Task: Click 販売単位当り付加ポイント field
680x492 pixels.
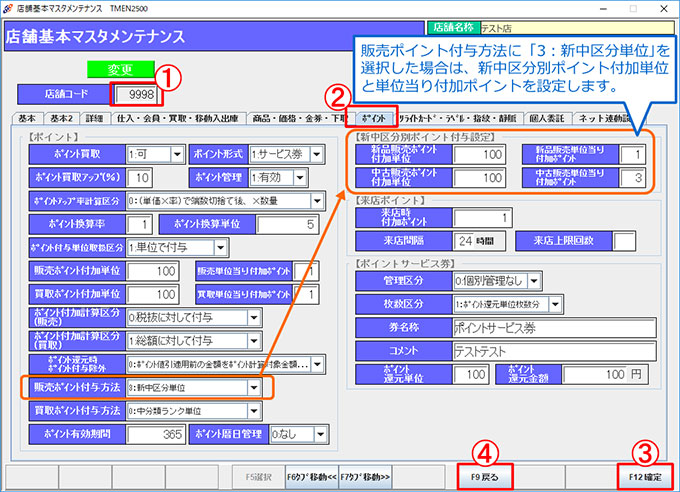Action: click(306, 271)
